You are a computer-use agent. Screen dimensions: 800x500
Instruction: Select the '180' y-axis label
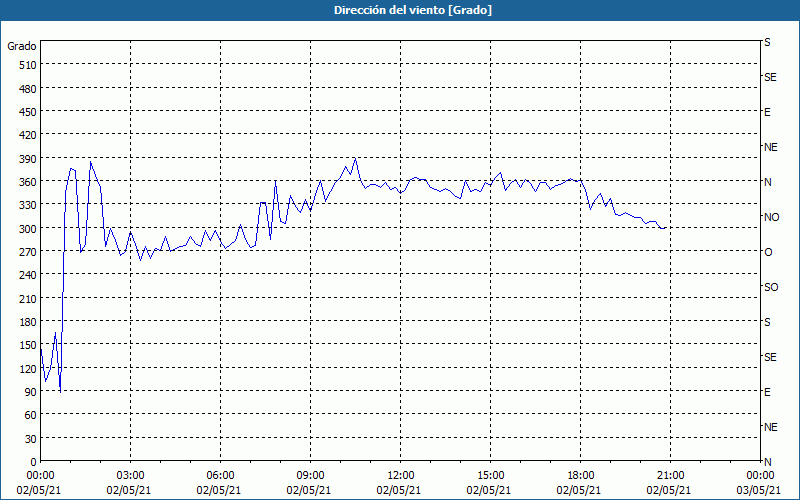pos(28,322)
